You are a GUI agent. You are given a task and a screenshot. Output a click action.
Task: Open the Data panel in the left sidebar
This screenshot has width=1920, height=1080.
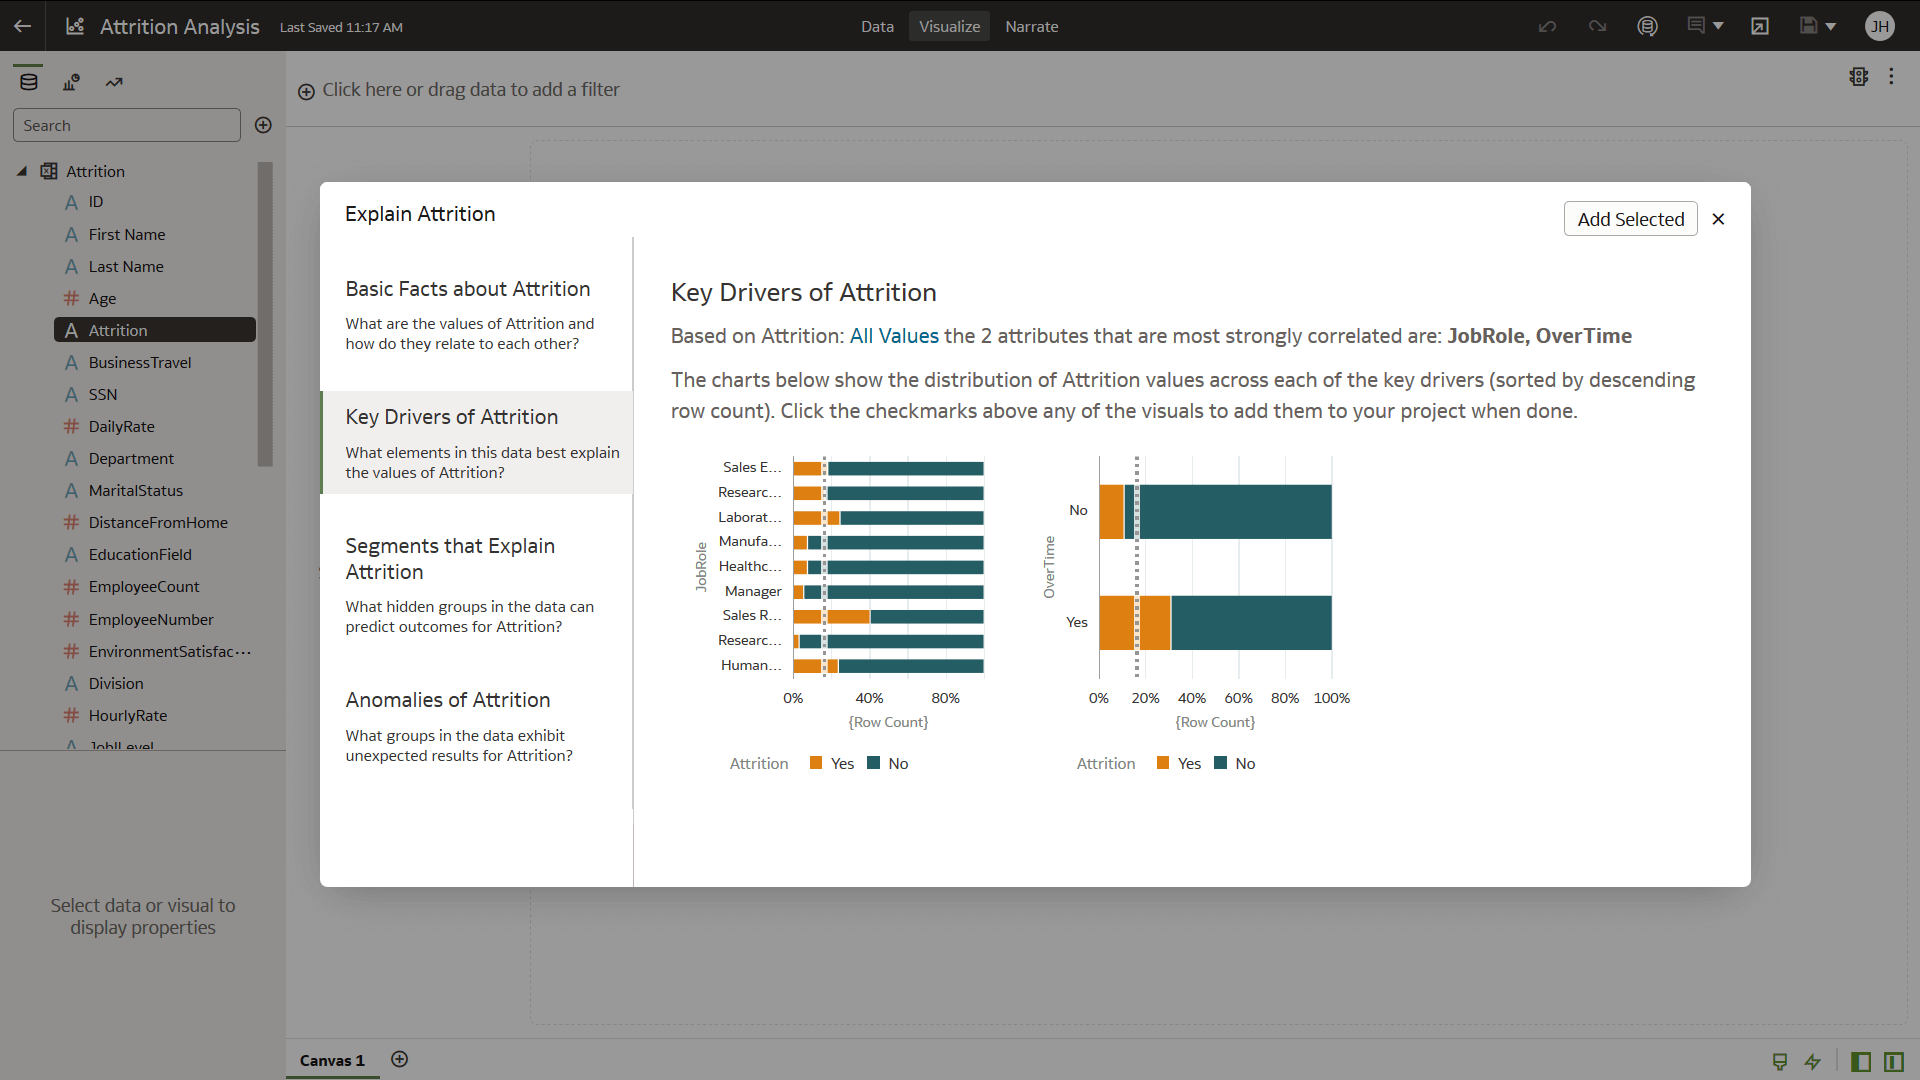click(27, 81)
